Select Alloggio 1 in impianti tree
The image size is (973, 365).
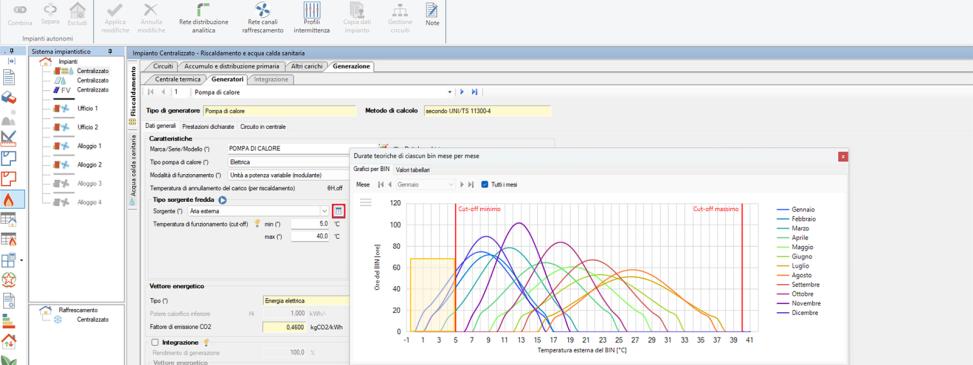click(89, 146)
